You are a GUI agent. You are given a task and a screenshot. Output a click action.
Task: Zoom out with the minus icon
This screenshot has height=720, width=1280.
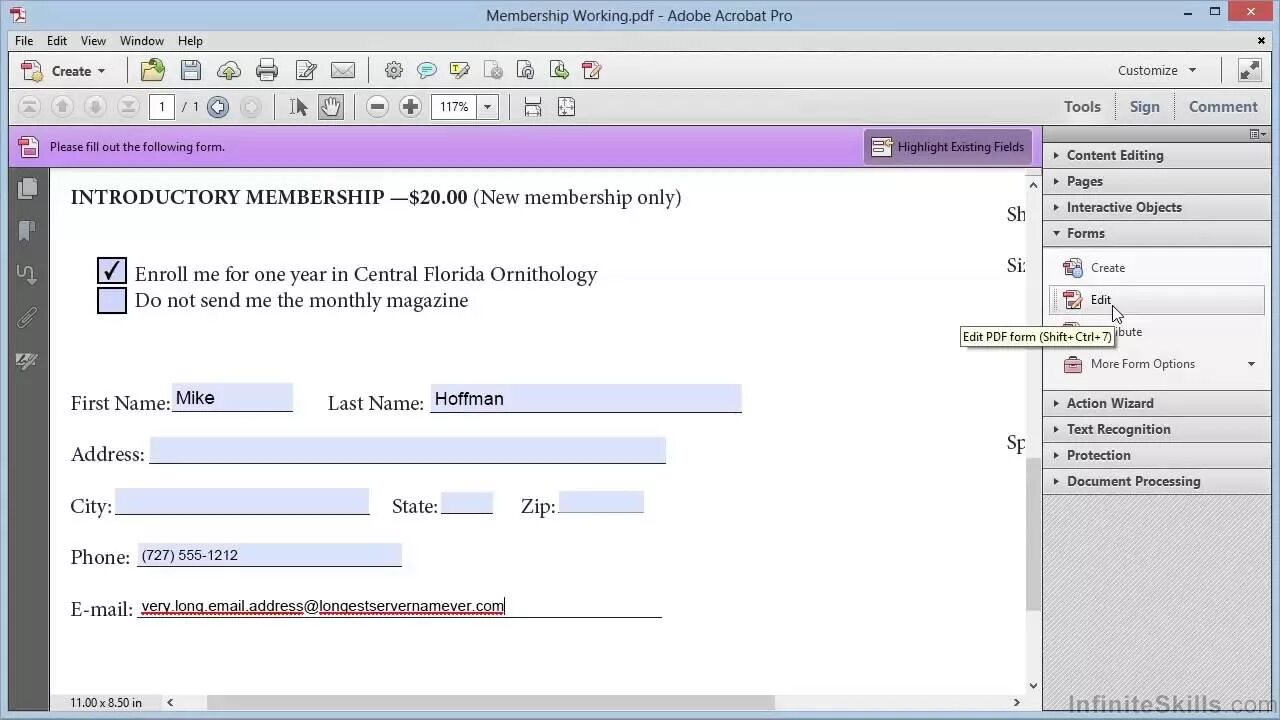coord(377,107)
